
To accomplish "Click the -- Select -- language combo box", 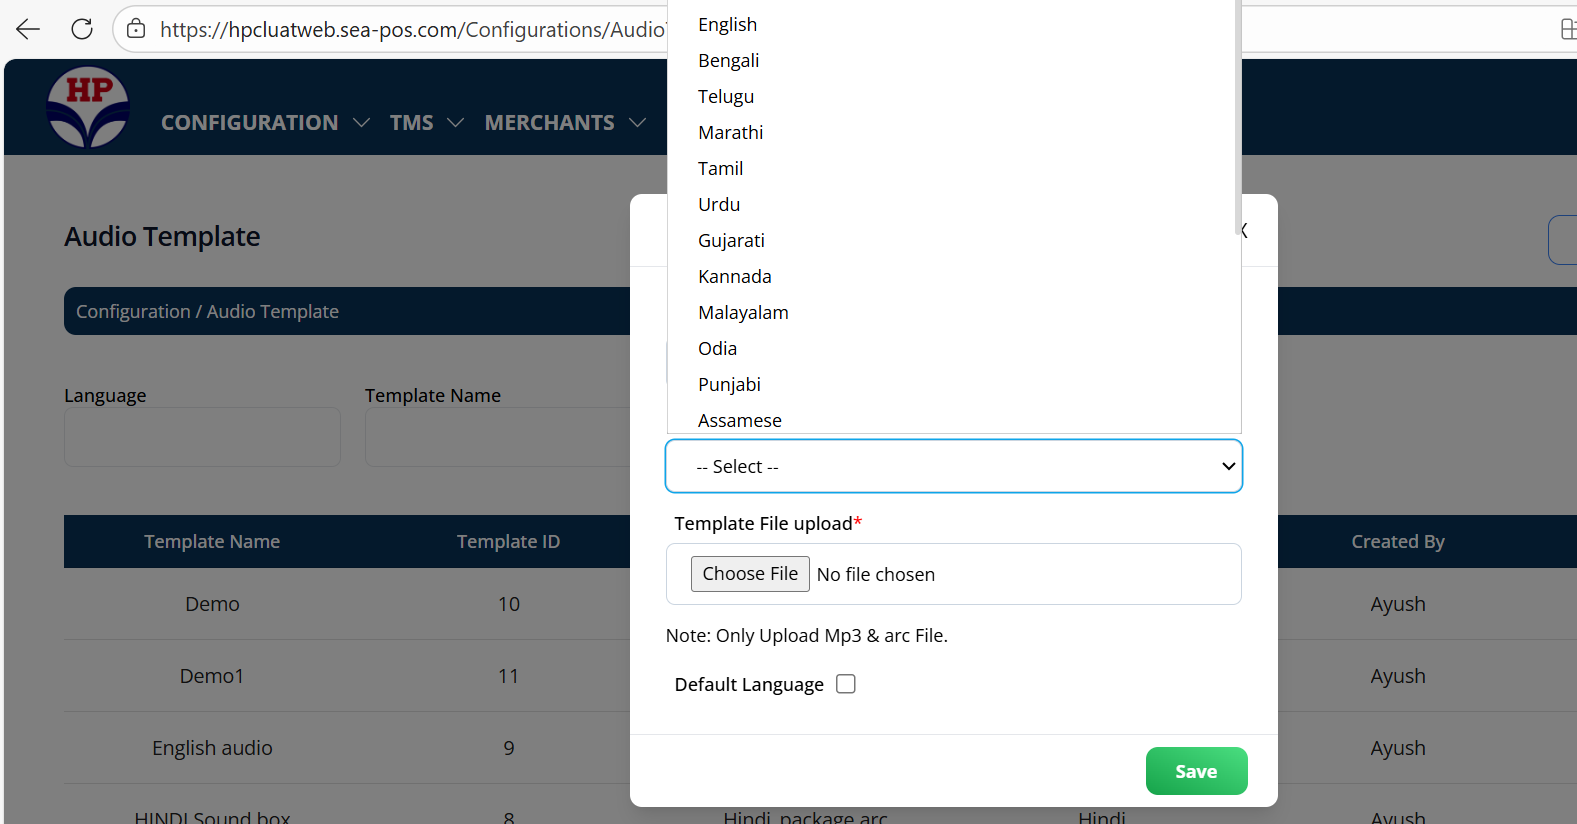I will tap(953, 466).
